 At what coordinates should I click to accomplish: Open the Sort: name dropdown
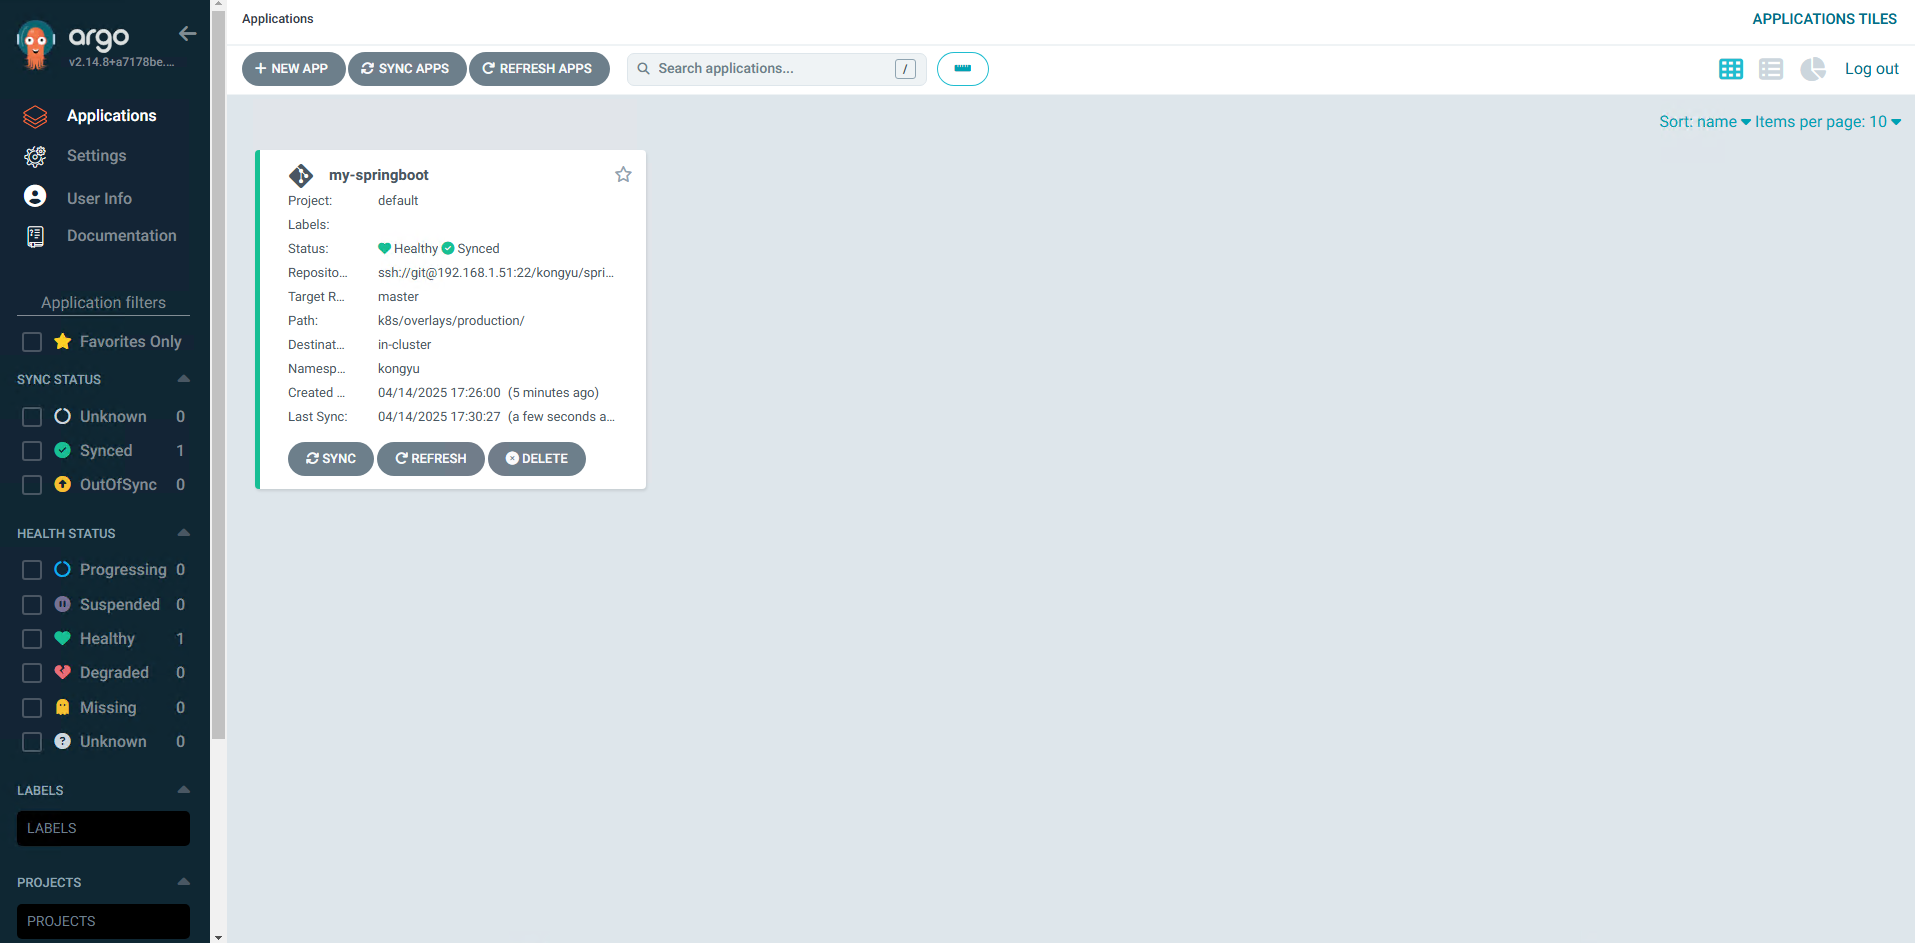click(x=1704, y=122)
